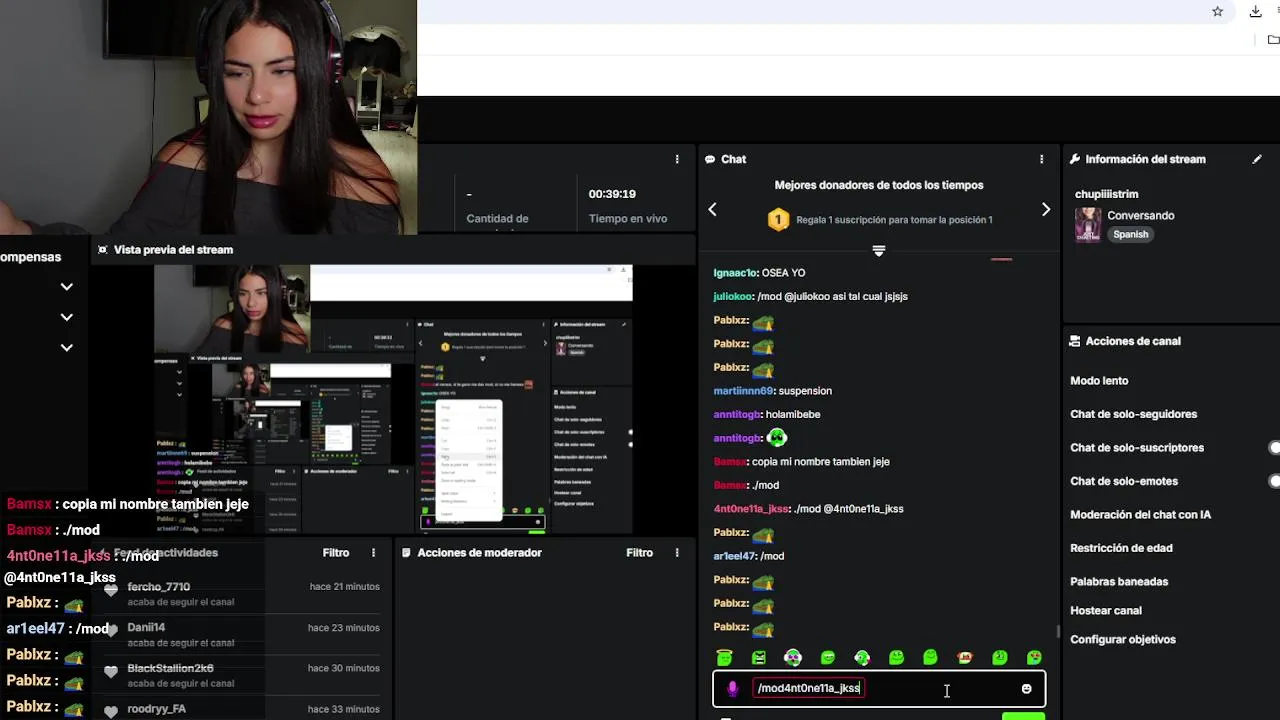Open Moderación del chat con IA

click(1140, 515)
